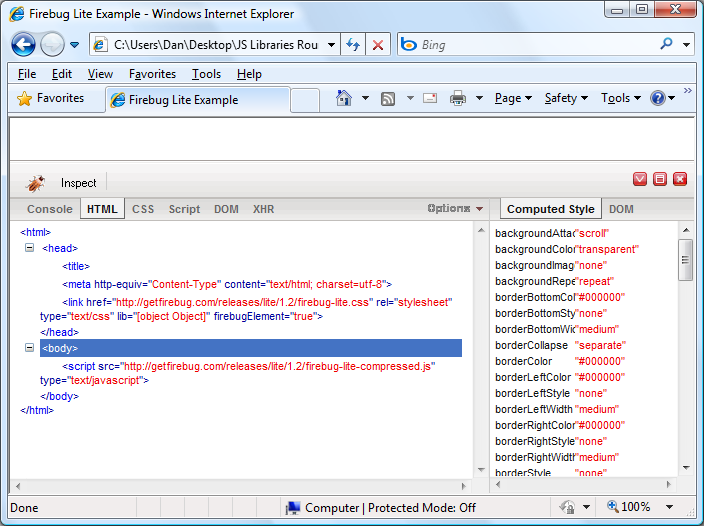Detach Firebug into new window icon
The width and height of the screenshot is (704, 526).
click(x=660, y=179)
